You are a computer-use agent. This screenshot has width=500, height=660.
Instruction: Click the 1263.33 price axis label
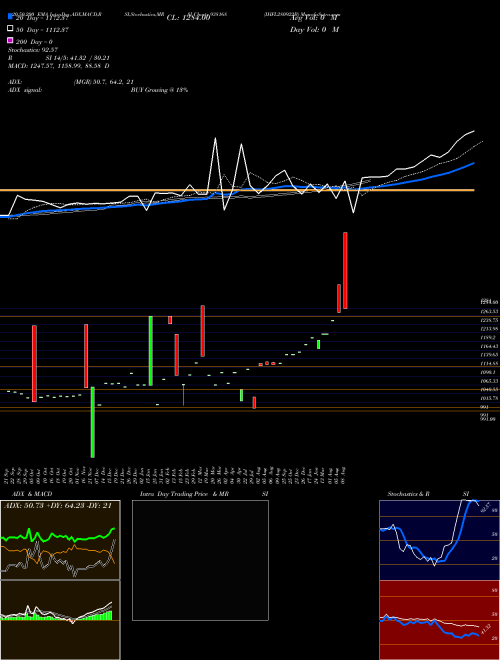point(489,311)
